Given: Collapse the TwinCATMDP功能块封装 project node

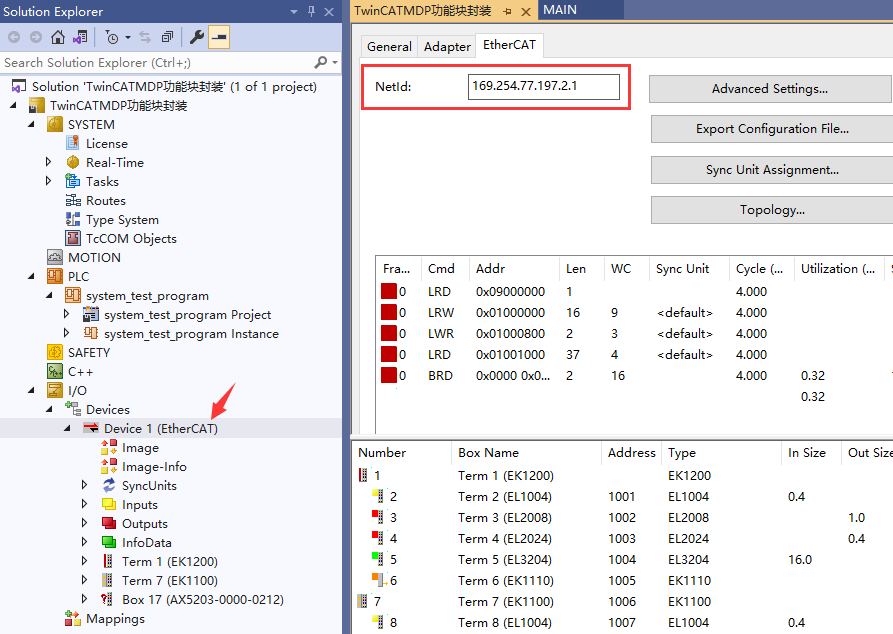Looking at the screenshot, I should point(14,105).
